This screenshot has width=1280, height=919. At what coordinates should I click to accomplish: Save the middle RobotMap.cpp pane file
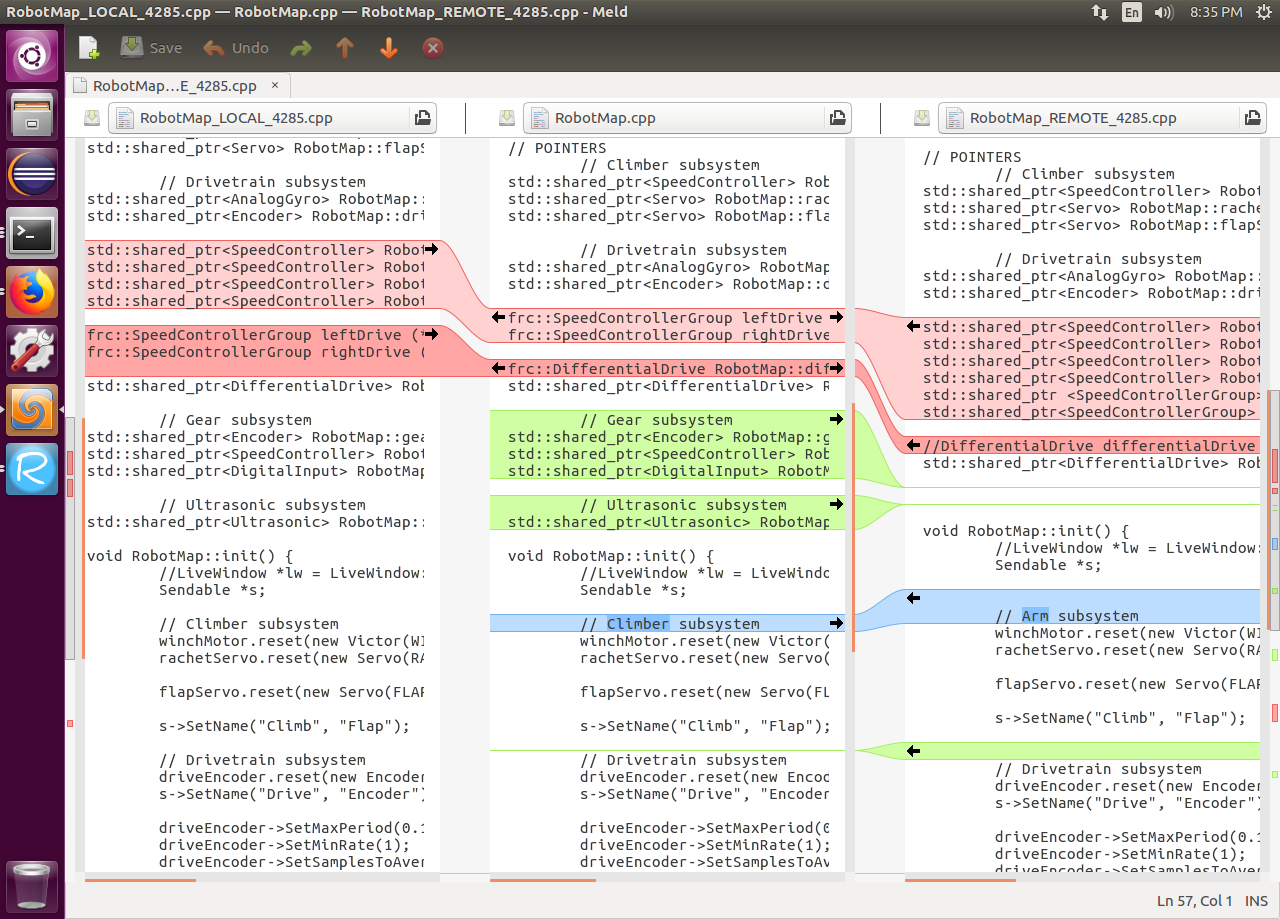pos(507,118)
